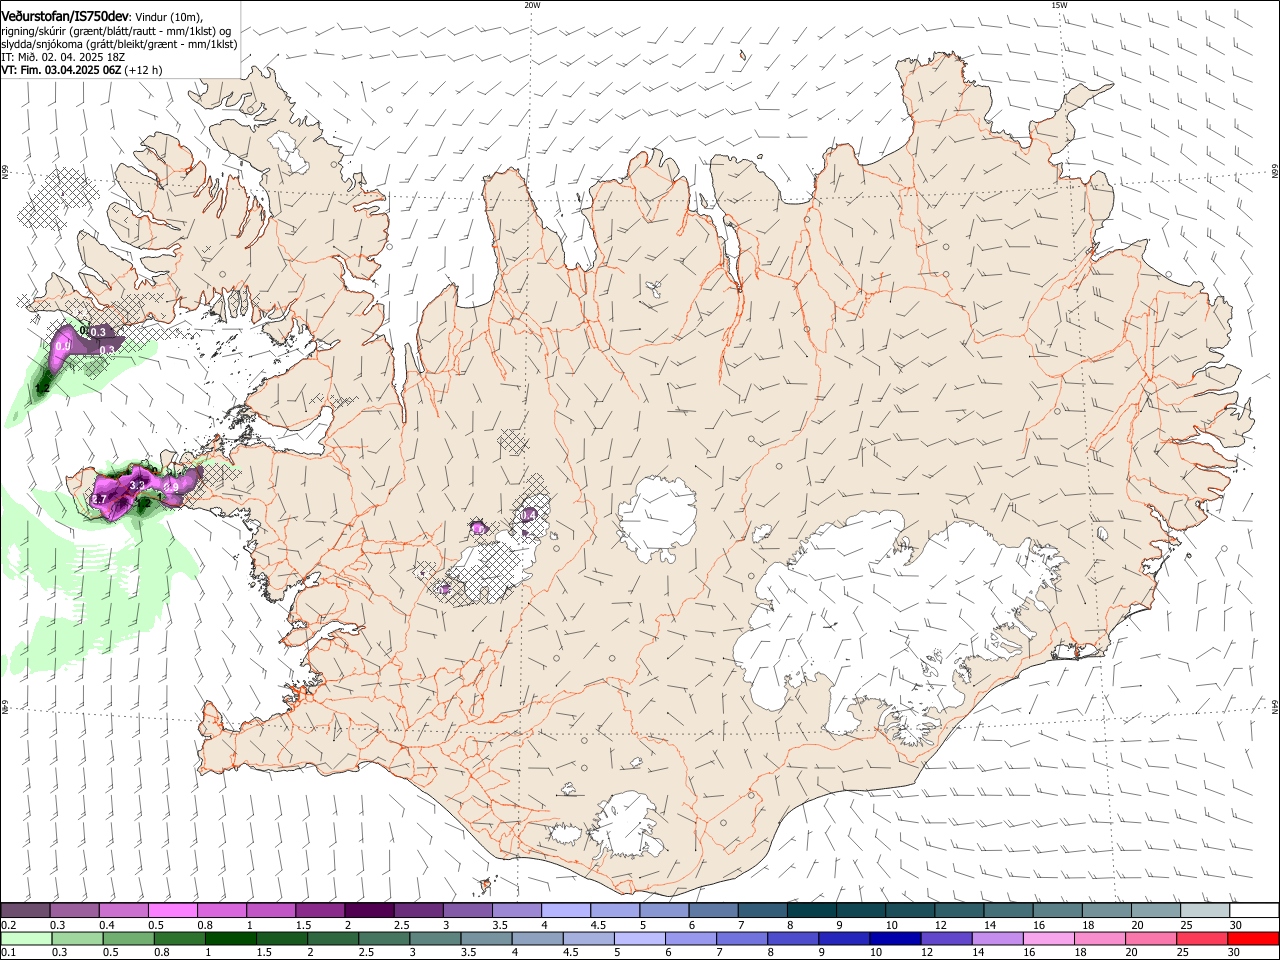Image resolution: width=1280 pixels, height=960 pixels.
Task: Click the 'IT: Mið. 02. 04. 2025 18Z' line
Action: pos(63,57)
